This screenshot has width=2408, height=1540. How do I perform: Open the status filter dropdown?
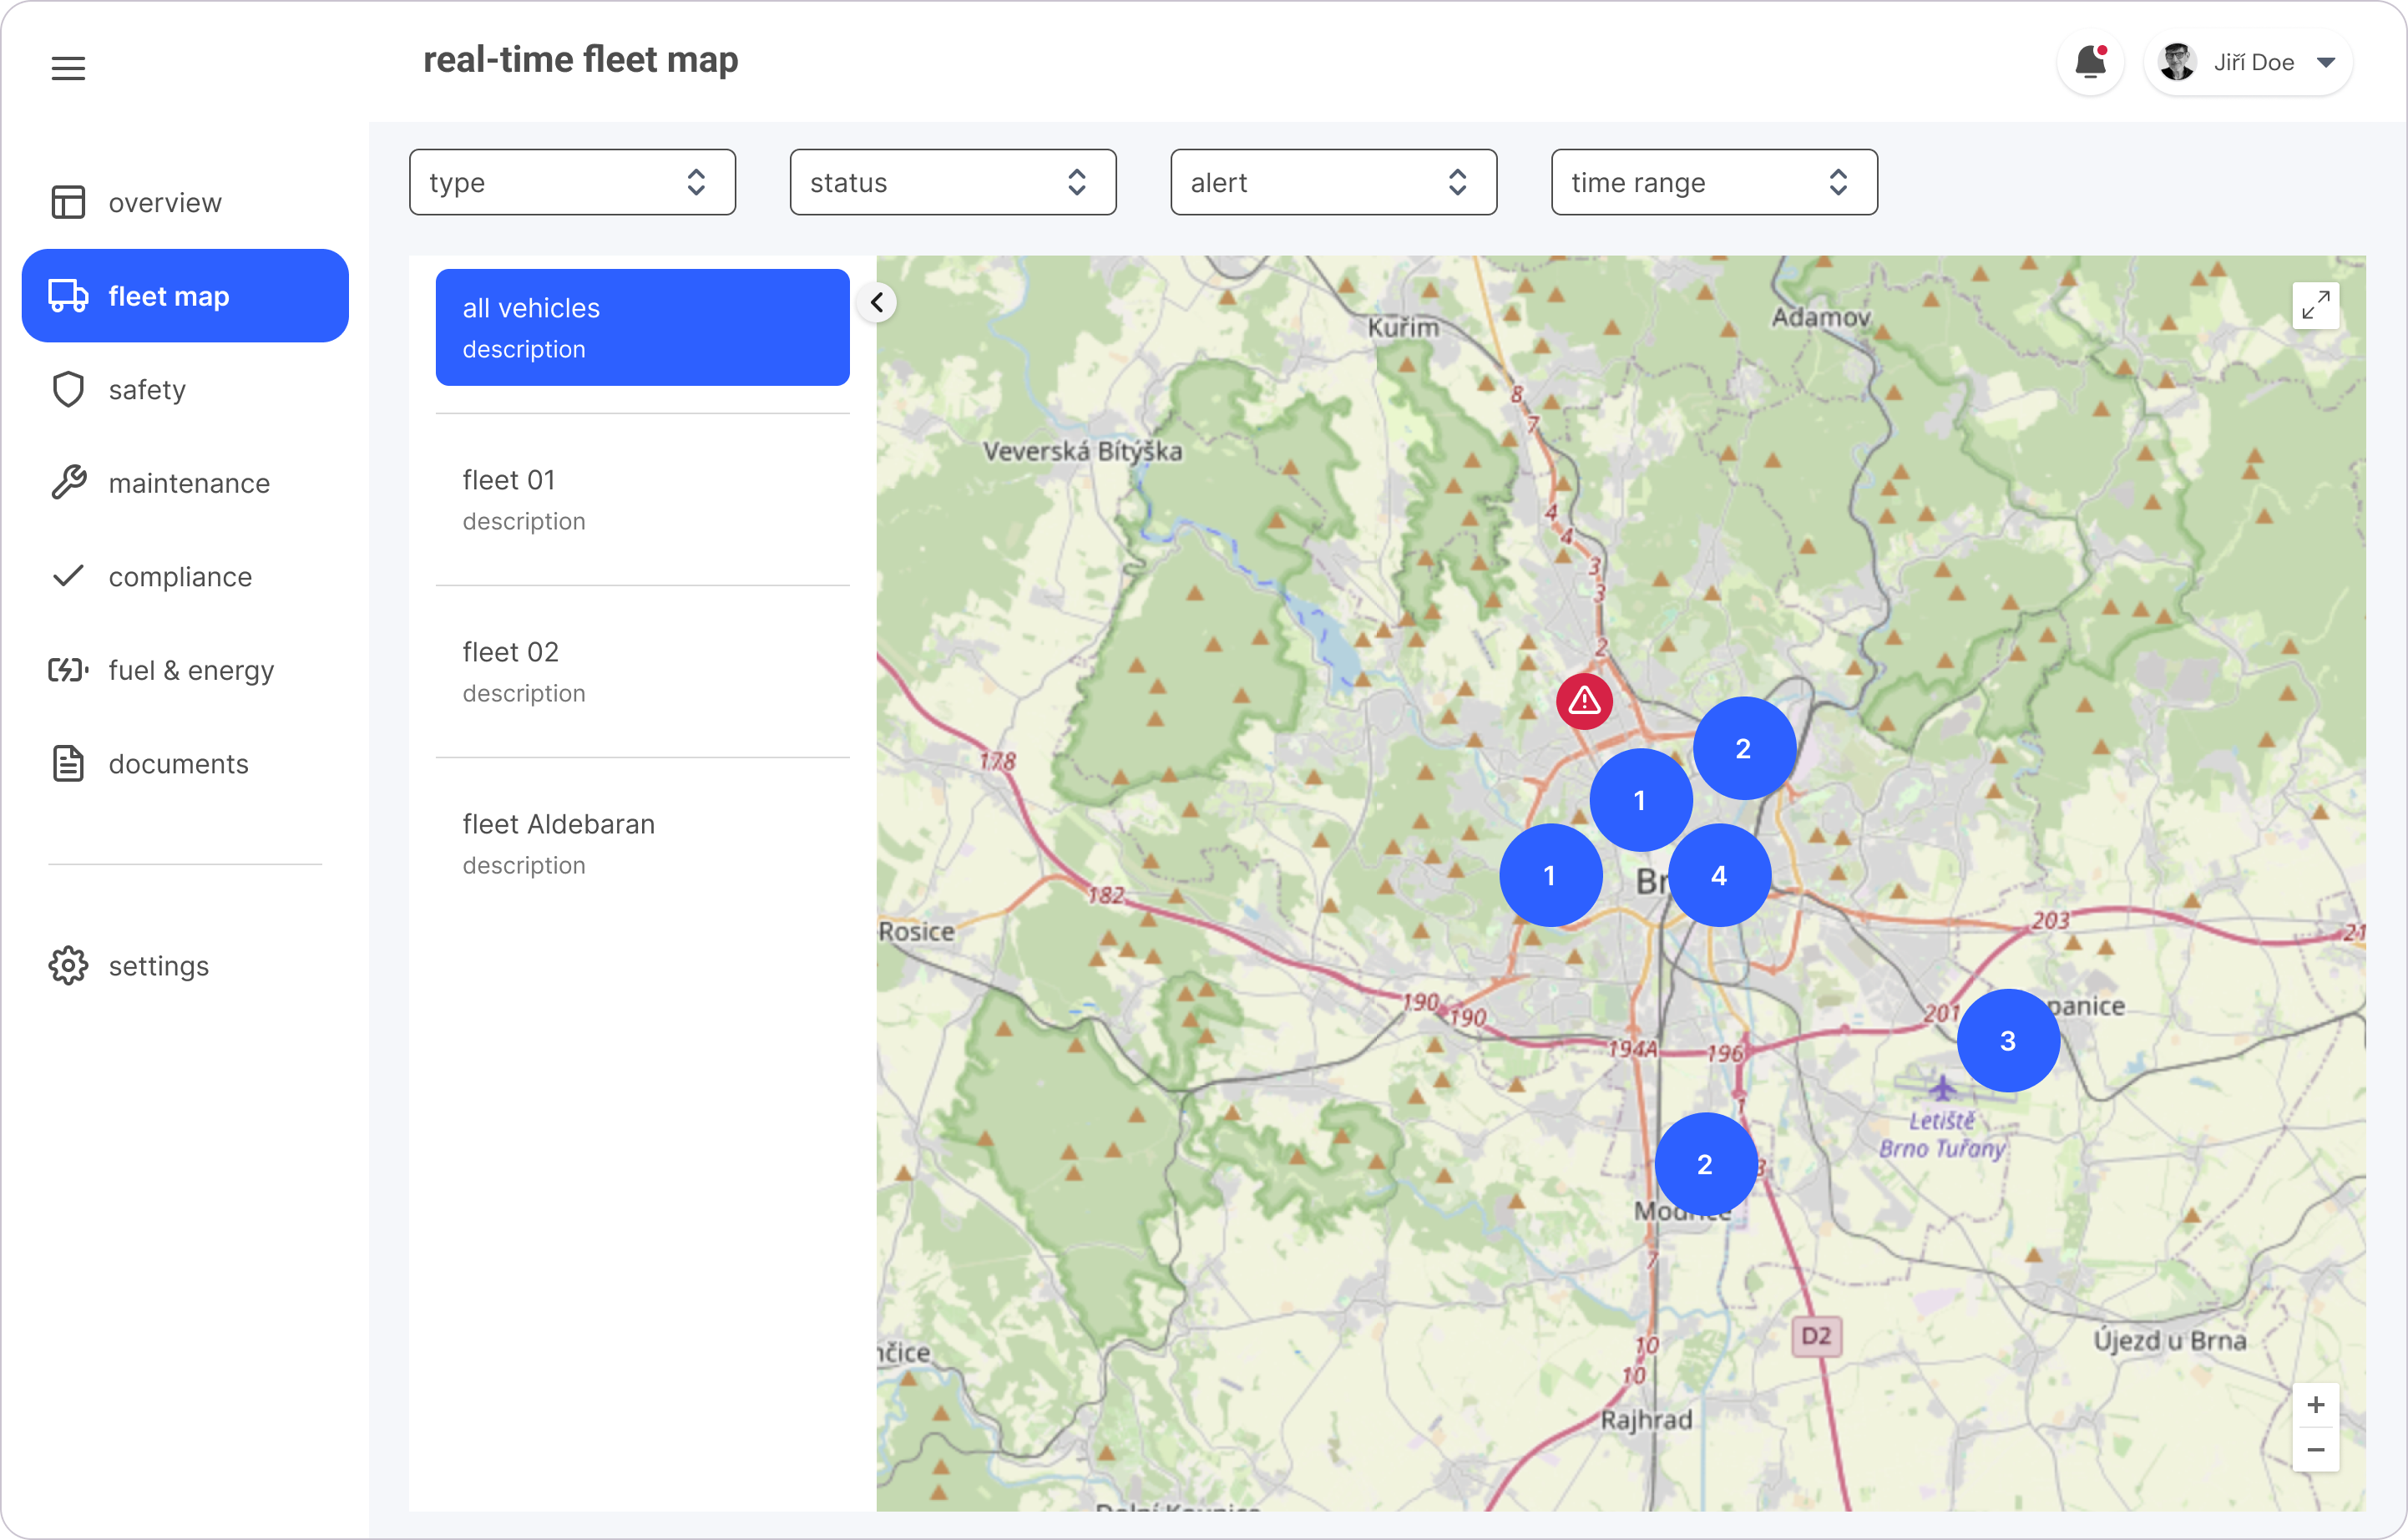point(952,182)
